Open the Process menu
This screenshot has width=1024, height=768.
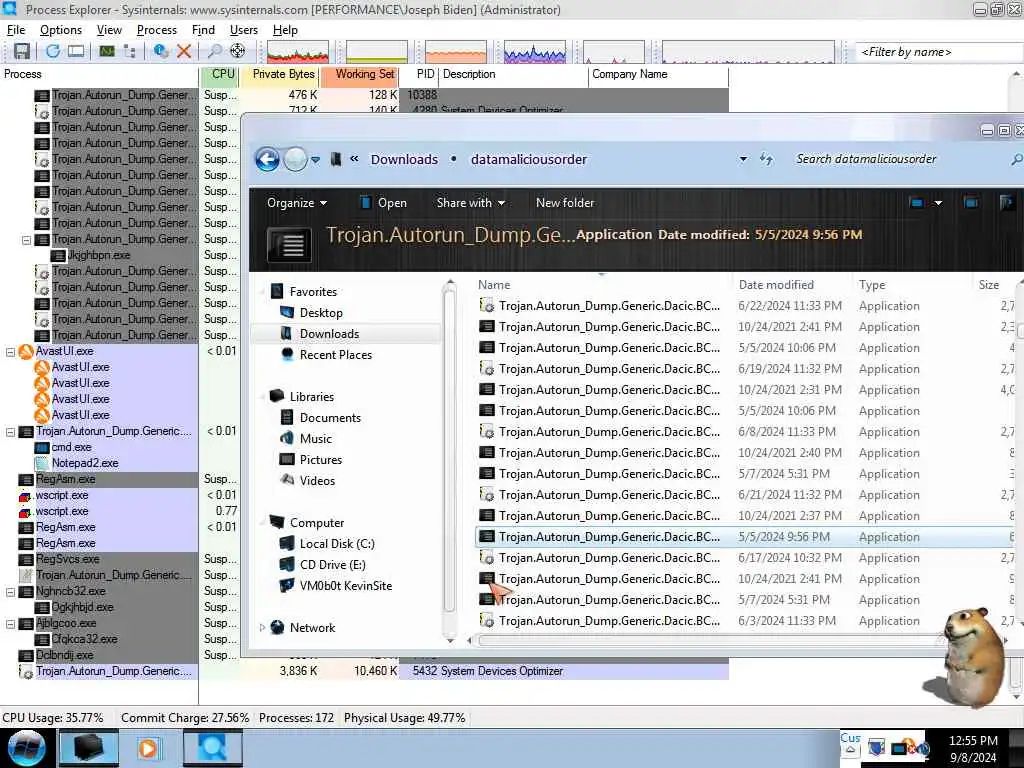click(x=157, y=30)
